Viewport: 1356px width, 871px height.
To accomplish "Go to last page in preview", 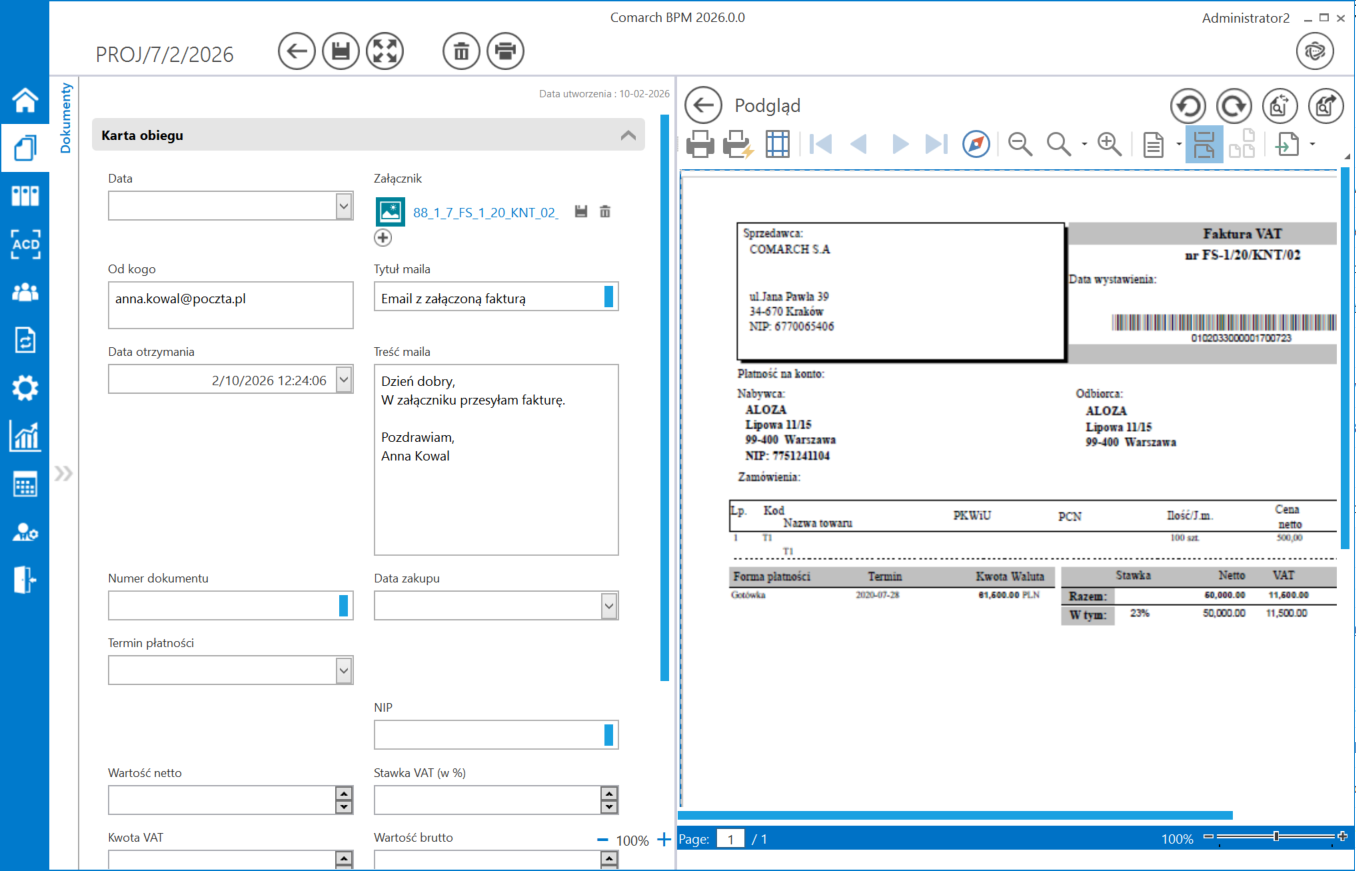I will pos(936,145).
